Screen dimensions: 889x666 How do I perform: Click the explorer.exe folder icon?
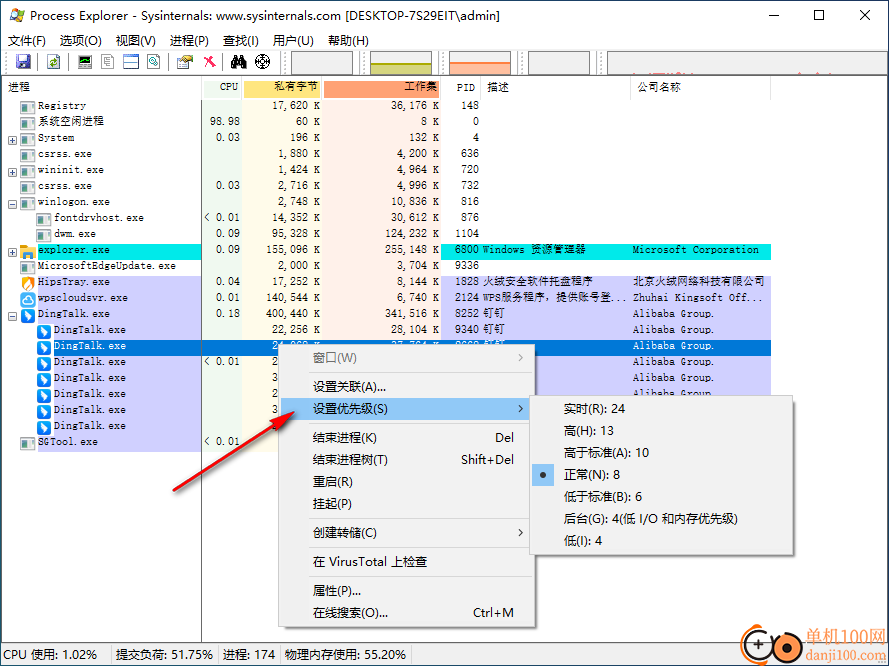pyautogui.click(x=28, y=251)
